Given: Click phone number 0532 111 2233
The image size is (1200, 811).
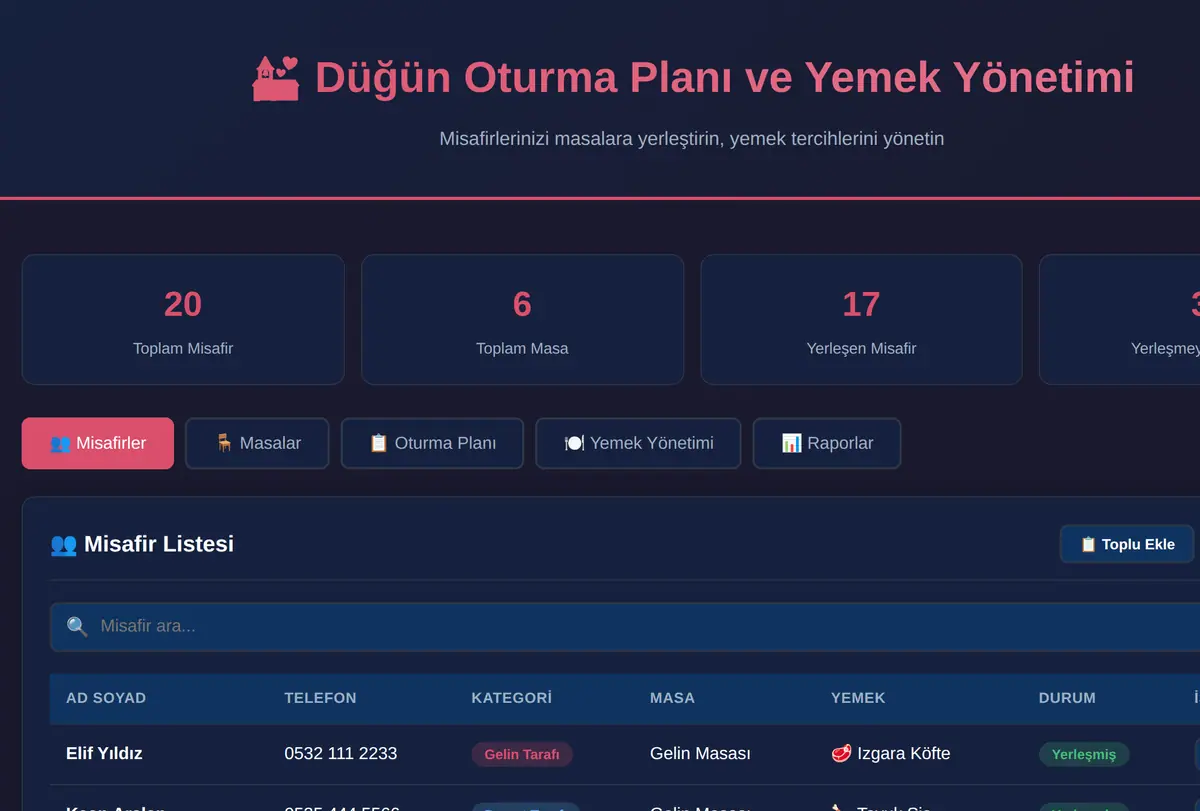Looking at the screenshot, I should pyautogui.click(x=340, y=754).
